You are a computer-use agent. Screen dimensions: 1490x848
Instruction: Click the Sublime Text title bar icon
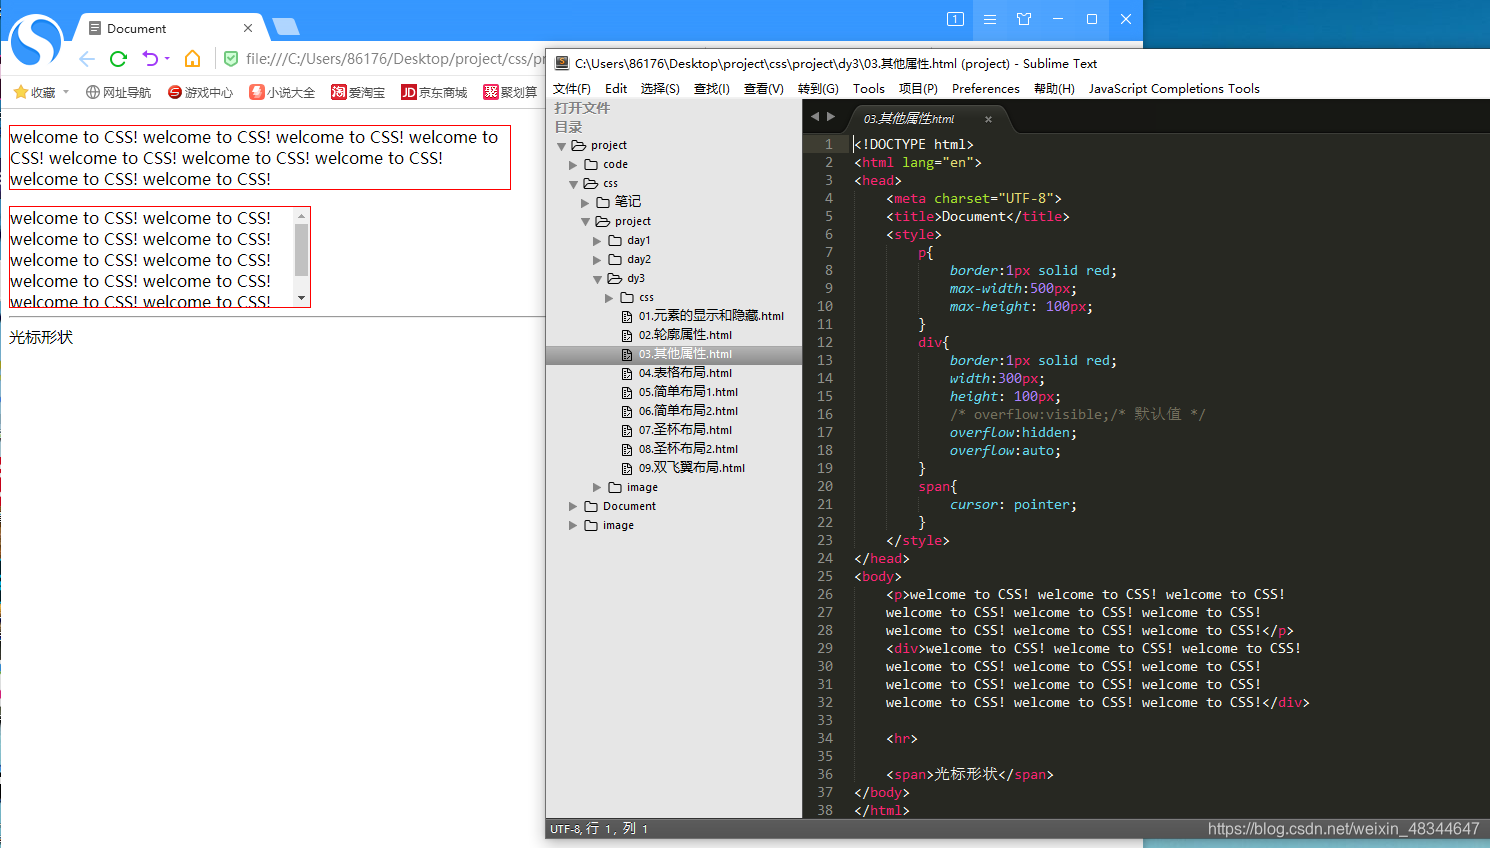point(561,63)
